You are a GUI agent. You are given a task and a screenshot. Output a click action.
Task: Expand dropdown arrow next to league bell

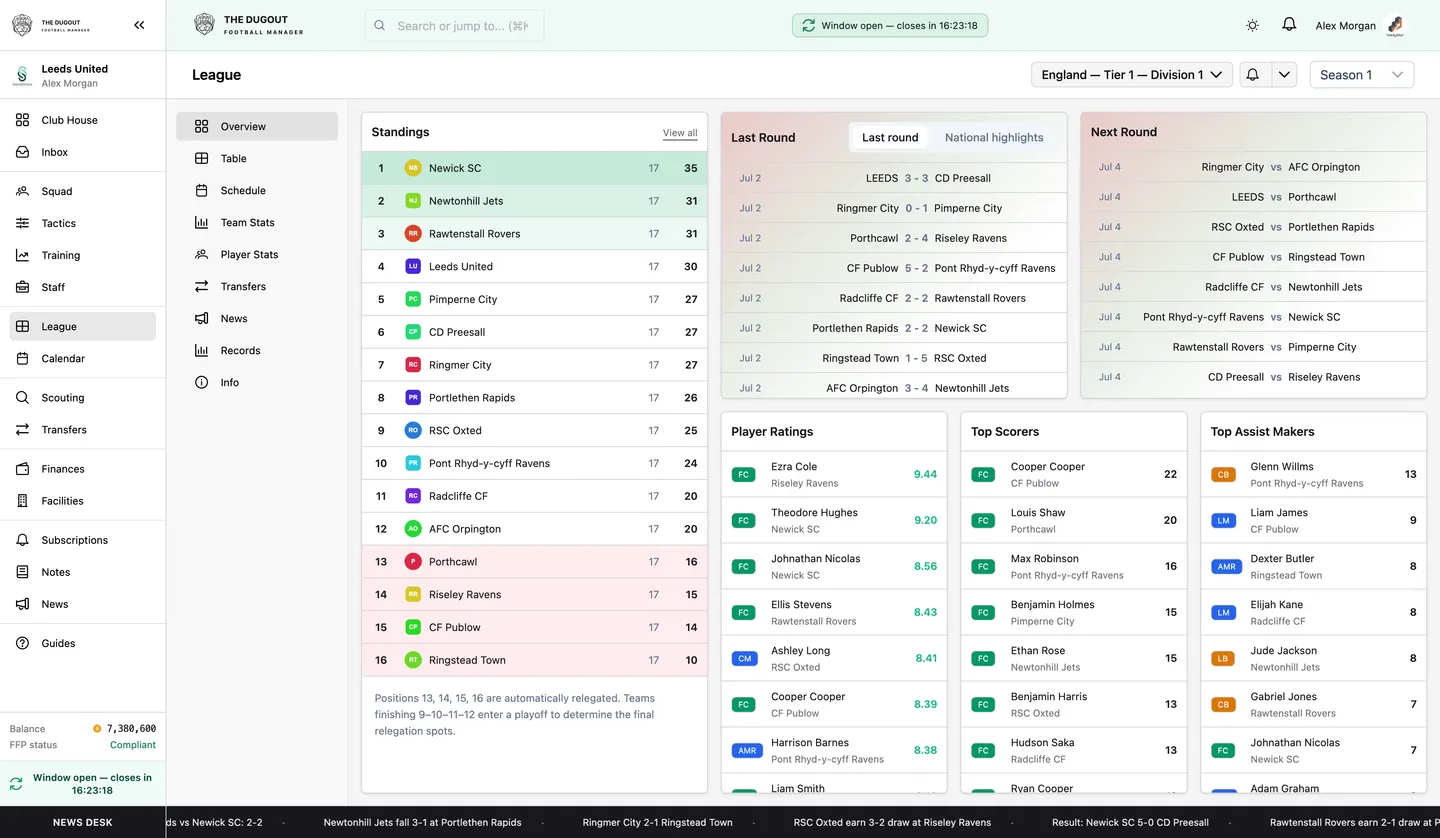pyautogui.click(x=1284, y=75)
